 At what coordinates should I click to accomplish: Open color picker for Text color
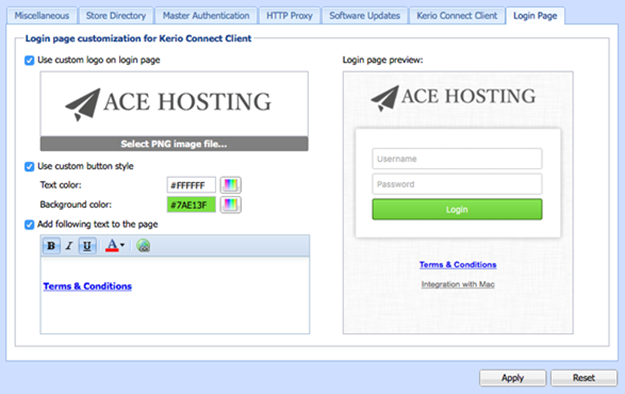coord(230,185)
